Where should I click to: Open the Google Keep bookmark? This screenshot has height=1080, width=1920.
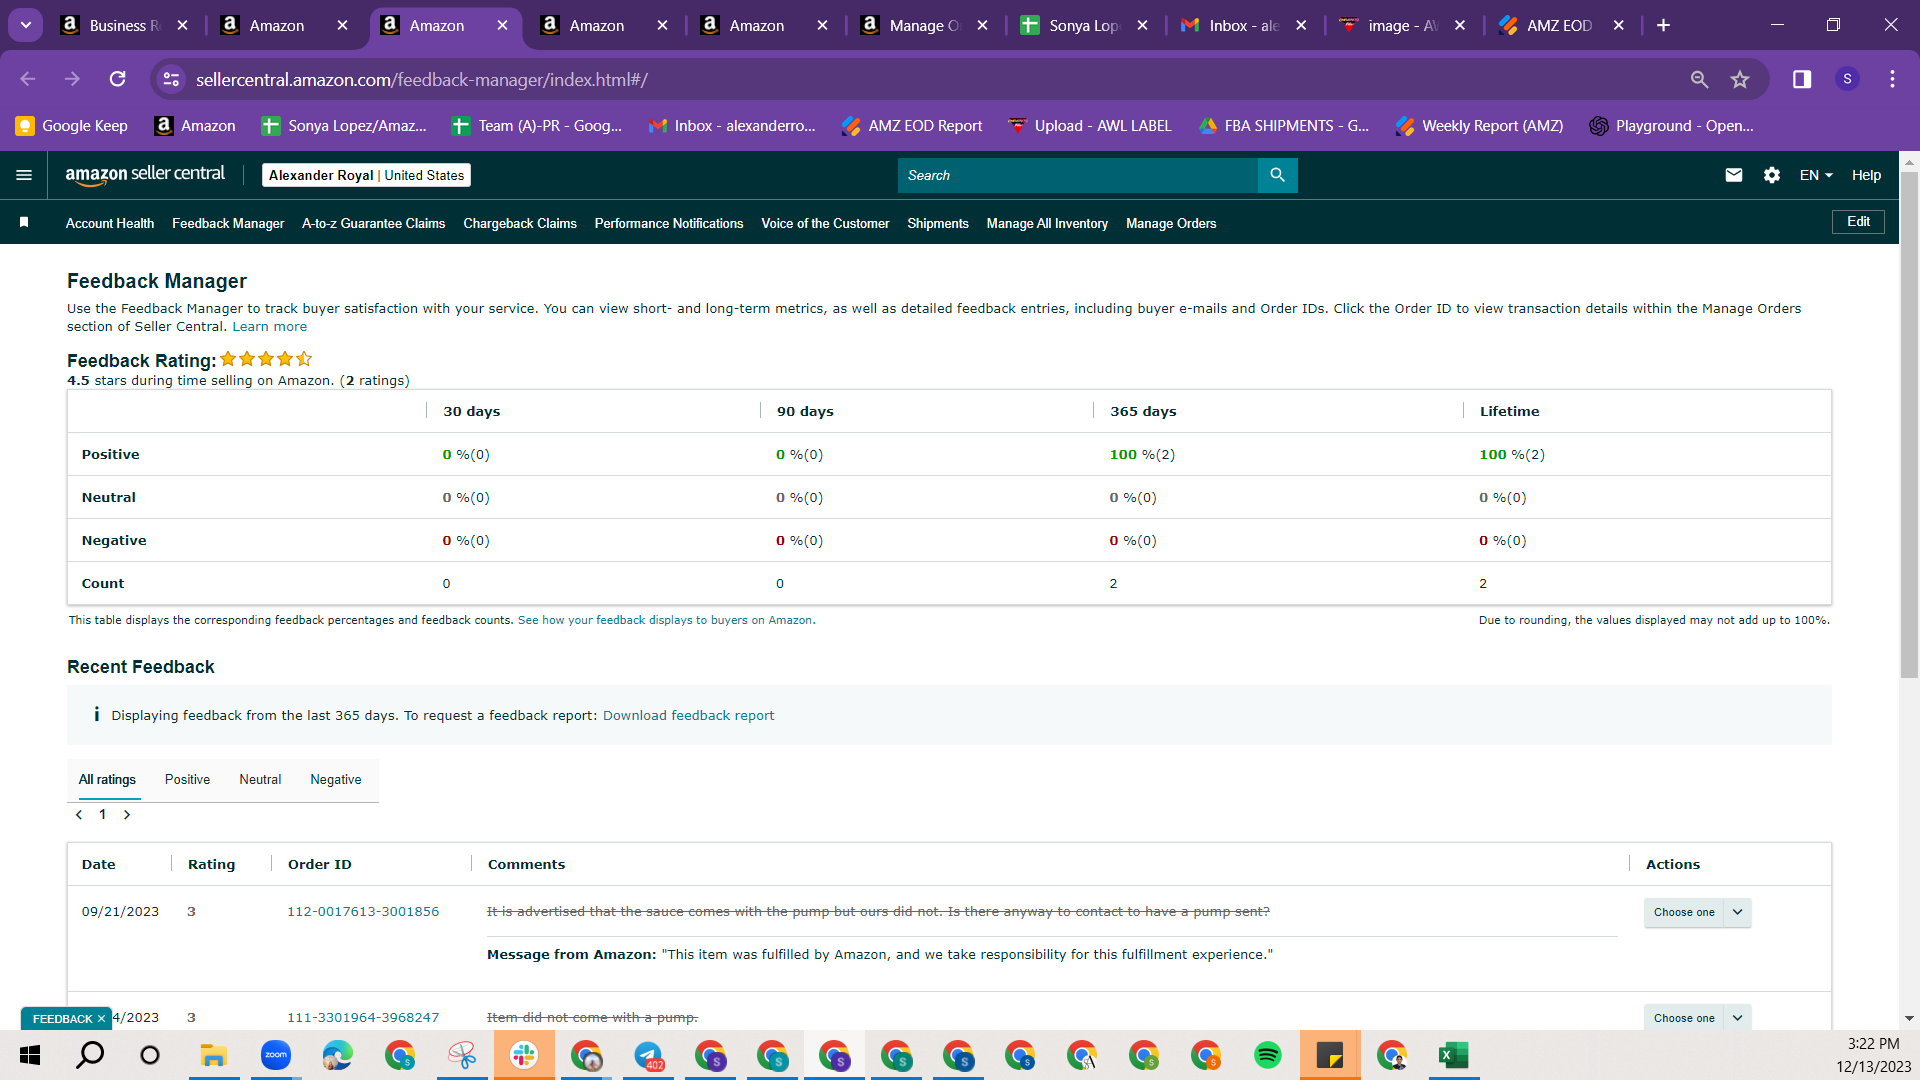[72, 125]
